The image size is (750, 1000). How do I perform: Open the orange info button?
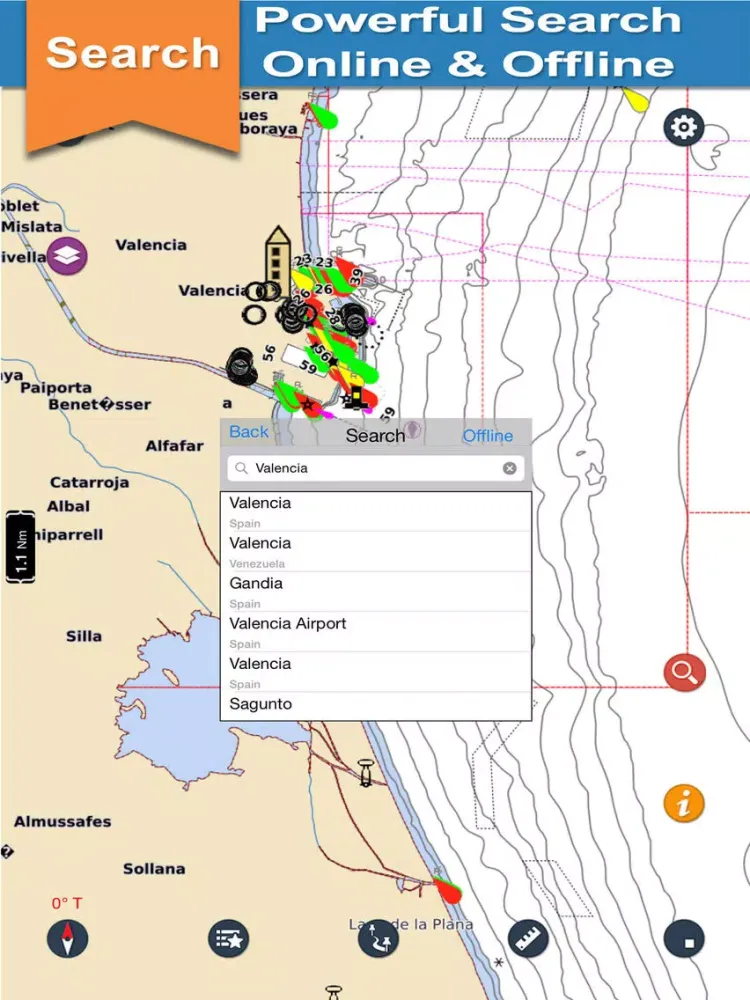tap(684, 803)
